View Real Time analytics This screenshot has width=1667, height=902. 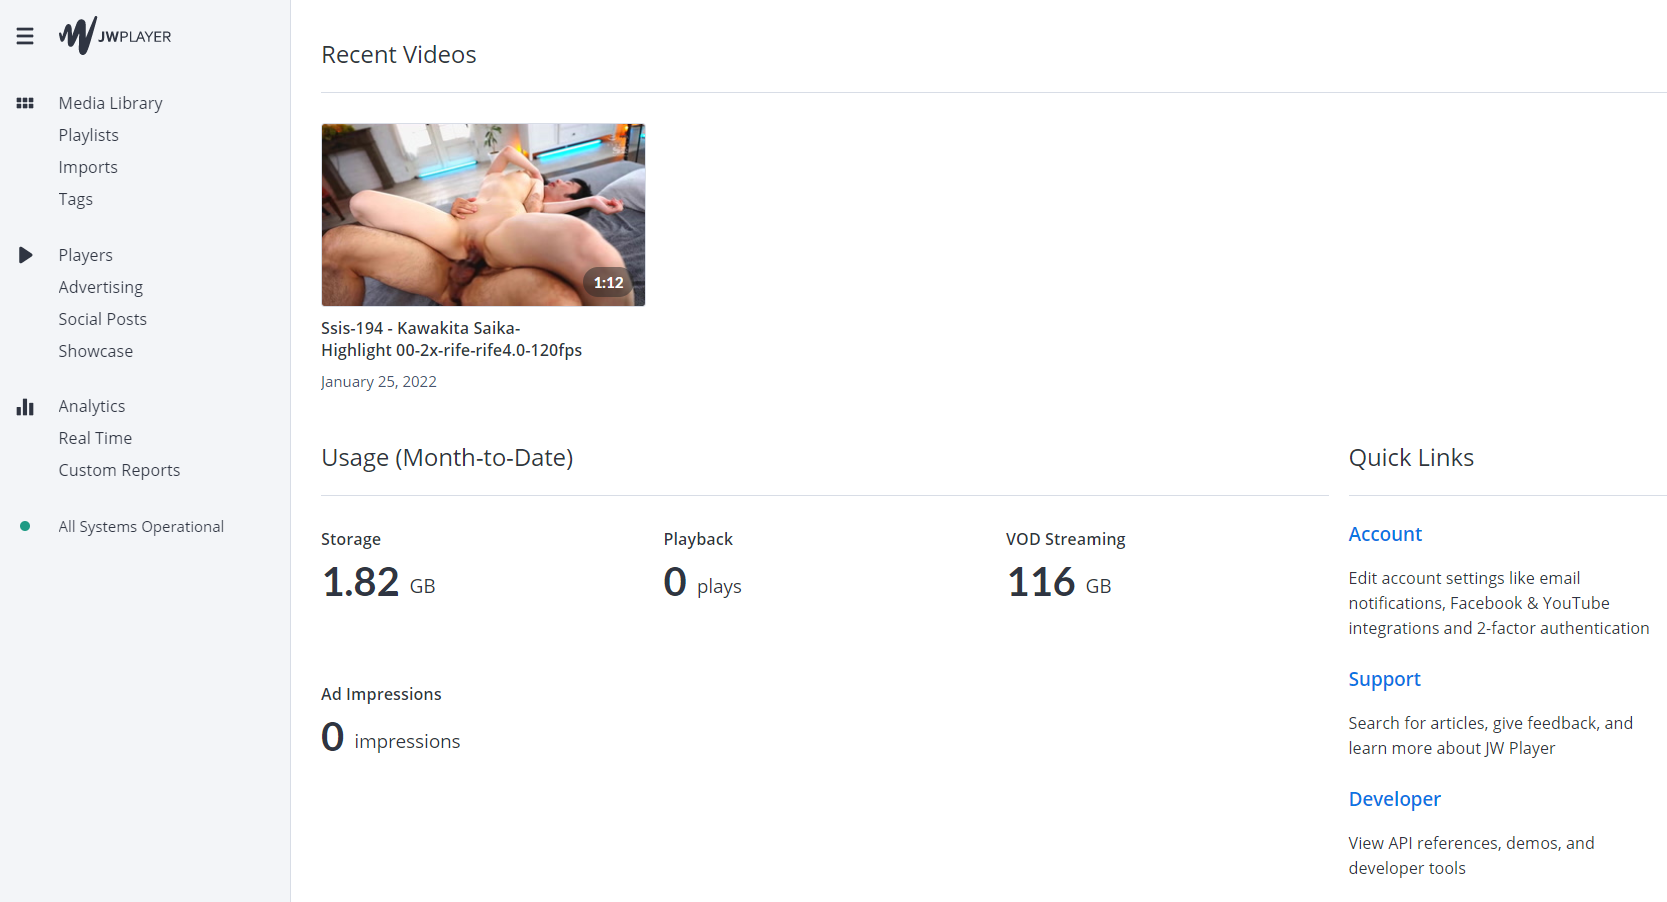[x=95, y=438]
